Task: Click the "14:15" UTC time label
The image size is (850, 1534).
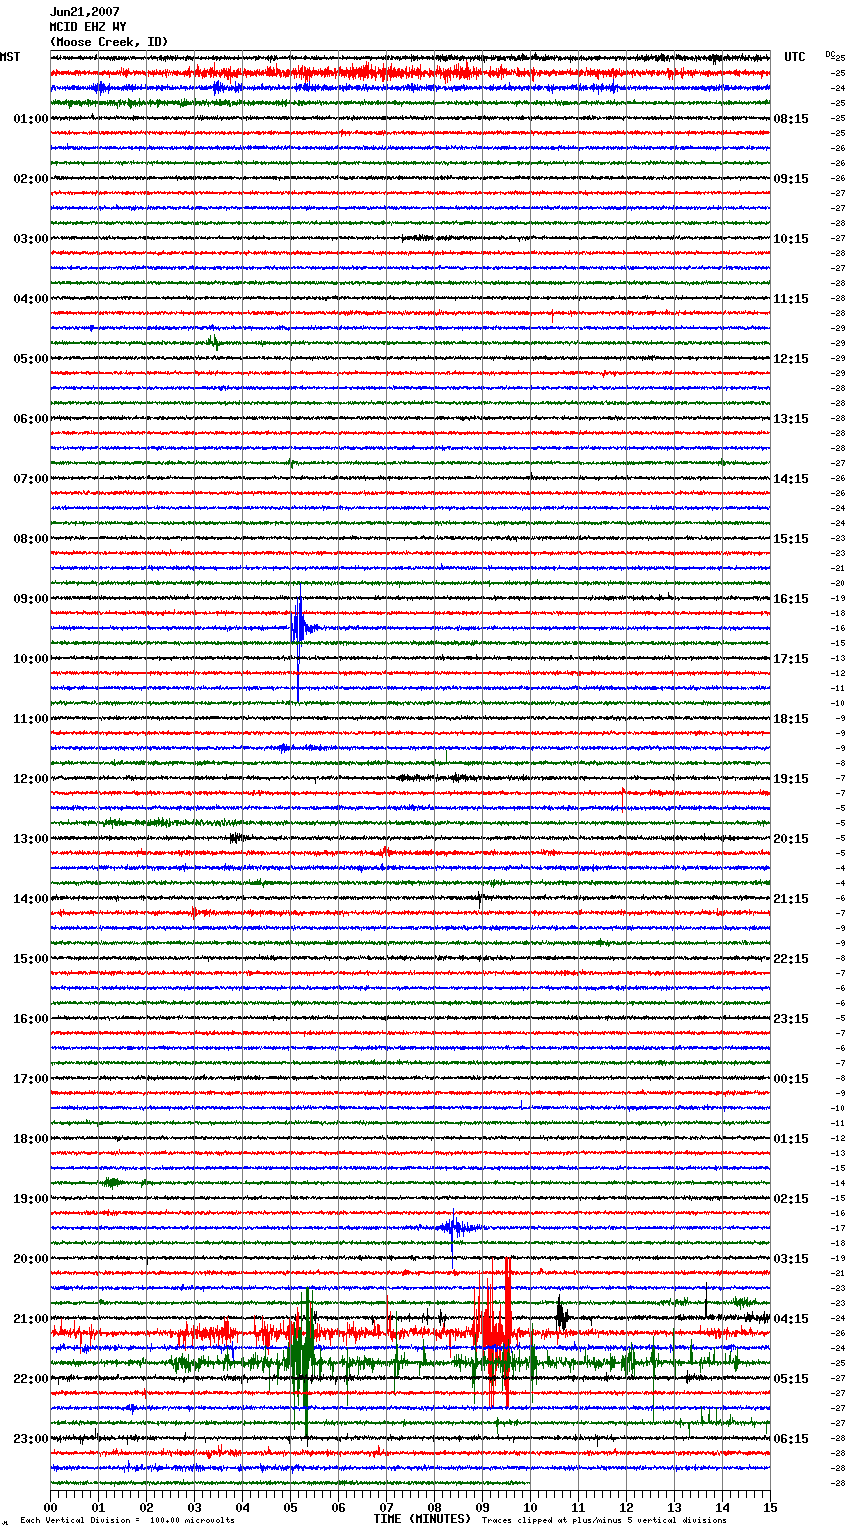Action: tap(791, 479)
